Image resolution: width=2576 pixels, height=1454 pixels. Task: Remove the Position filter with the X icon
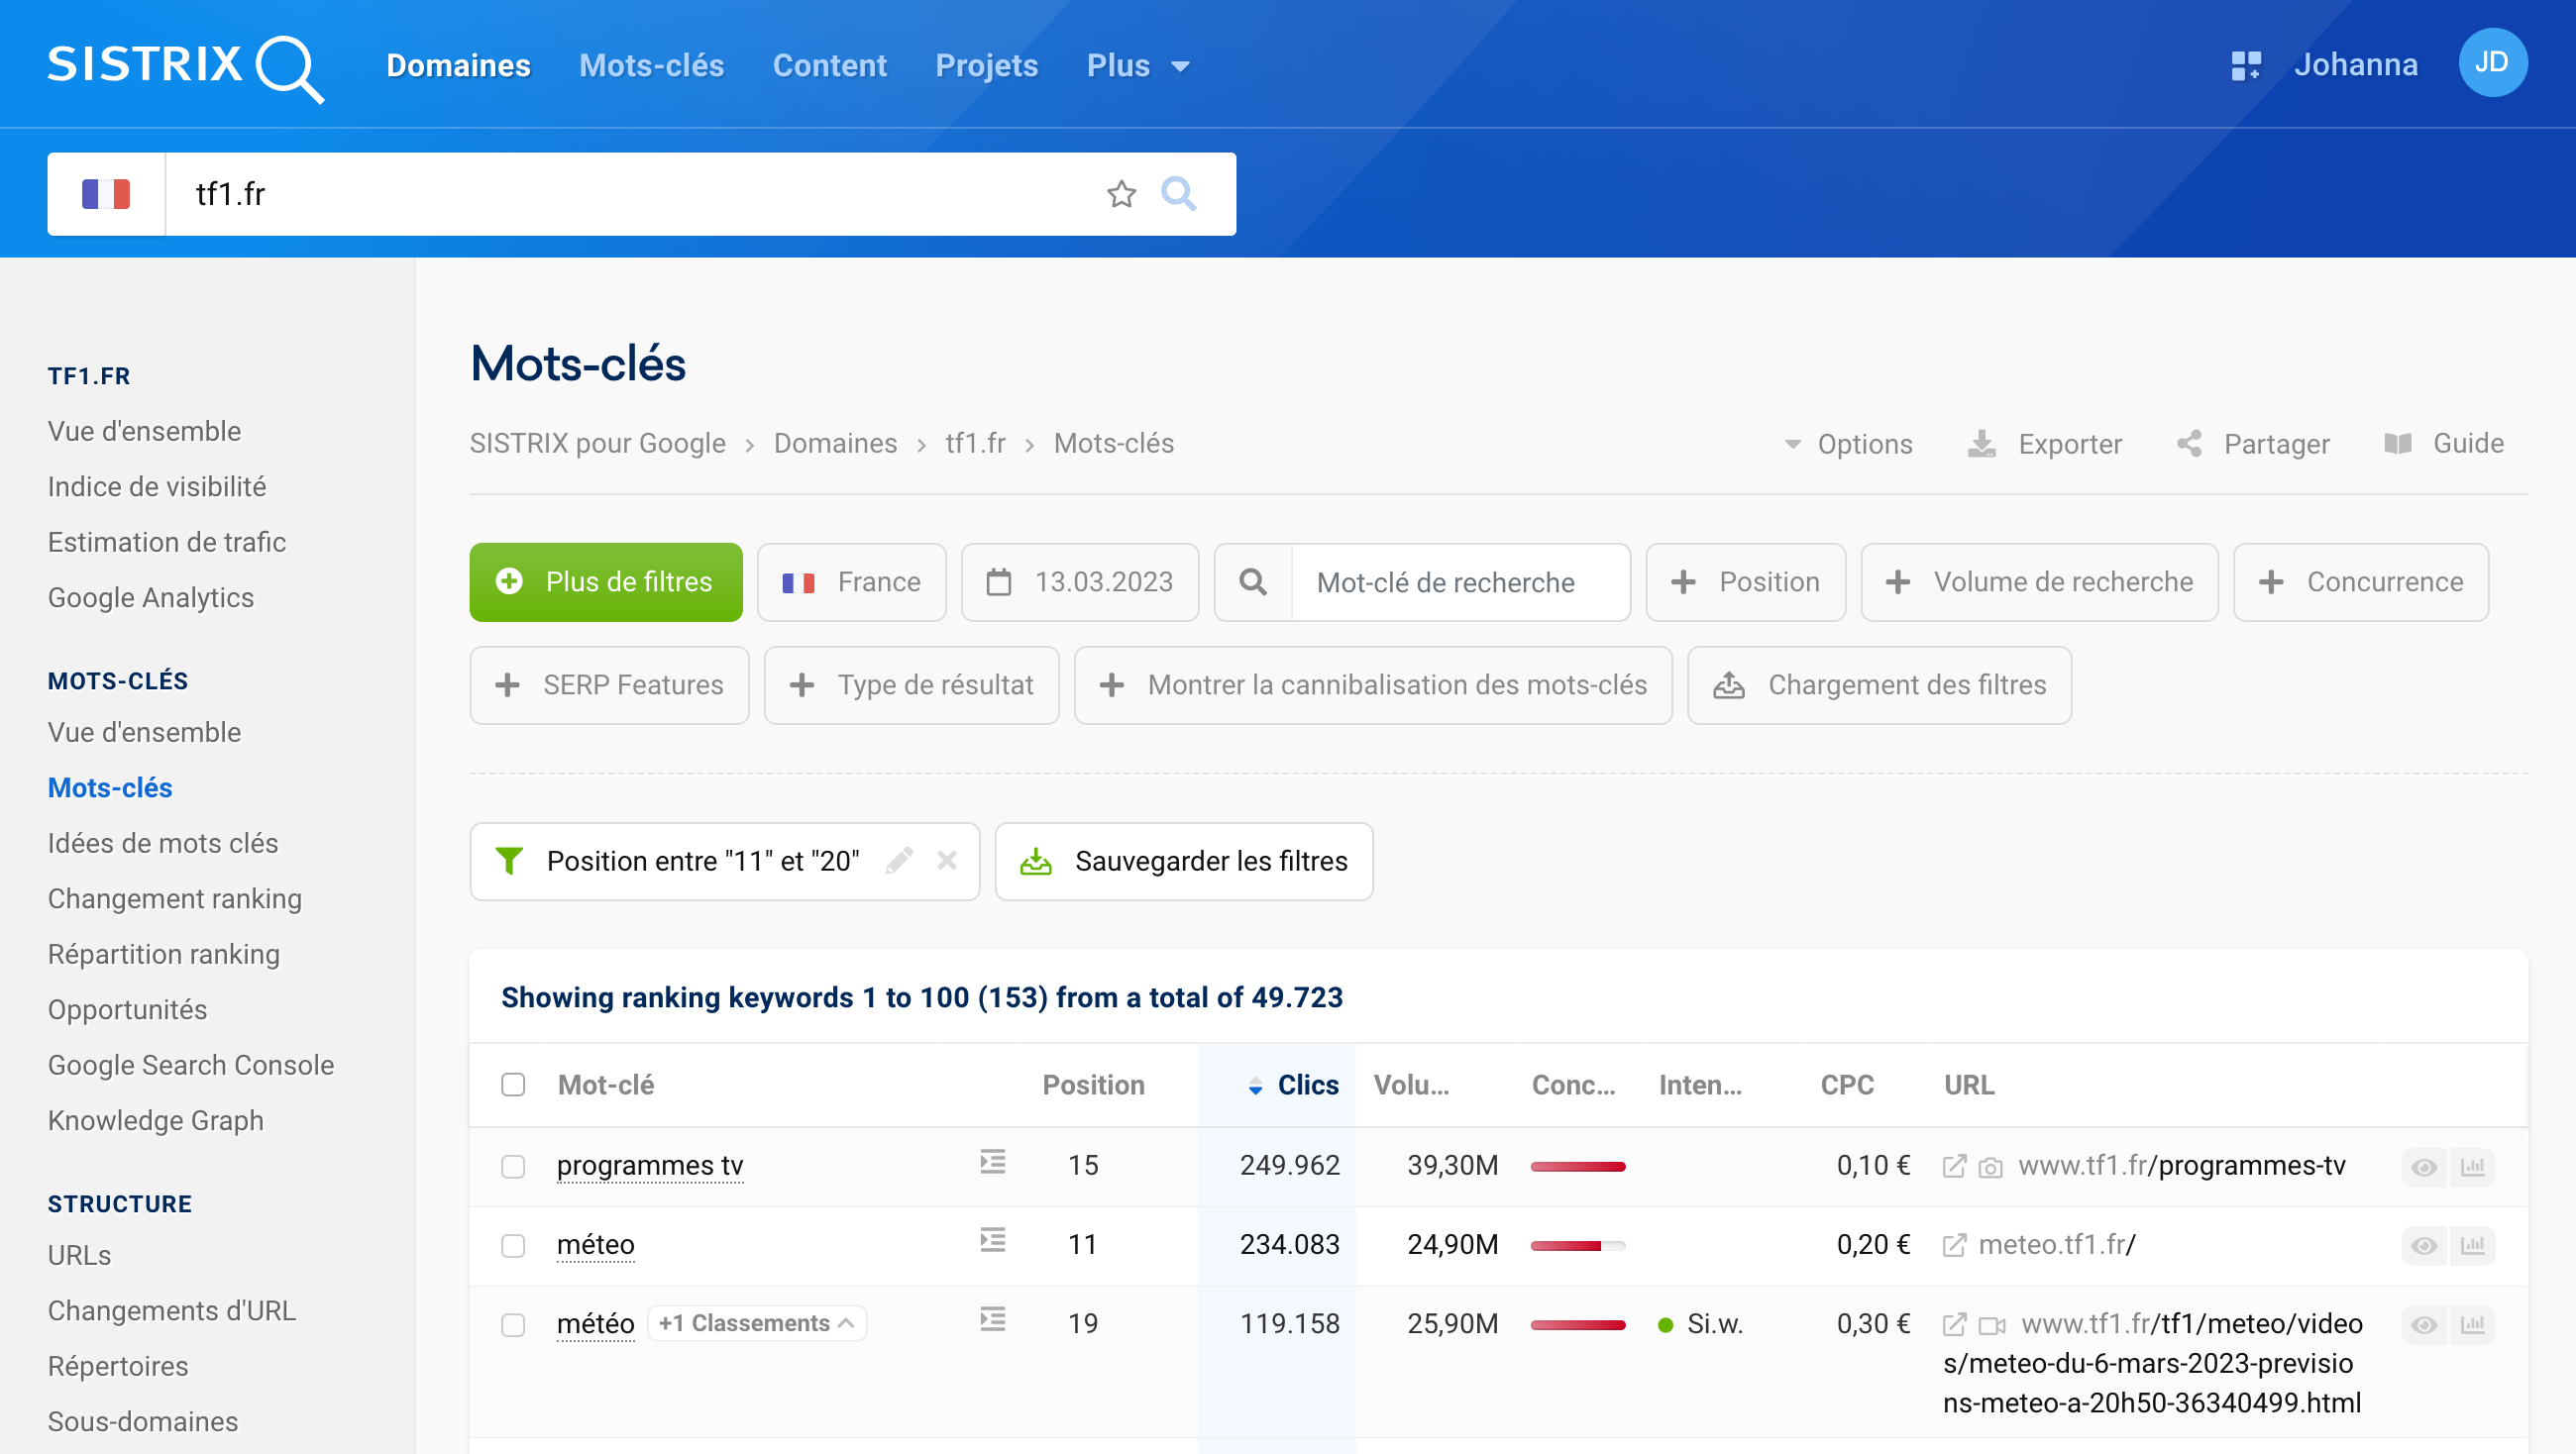tap(946, 861)
